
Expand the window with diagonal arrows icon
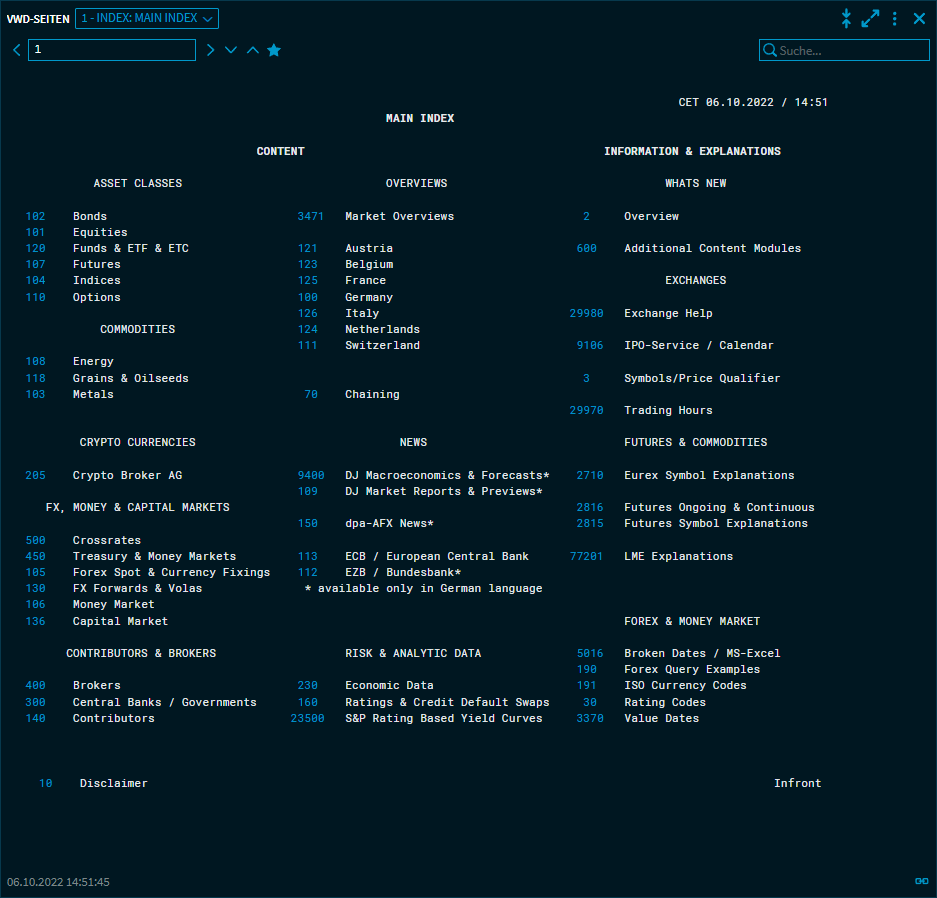tap(870, 18)
